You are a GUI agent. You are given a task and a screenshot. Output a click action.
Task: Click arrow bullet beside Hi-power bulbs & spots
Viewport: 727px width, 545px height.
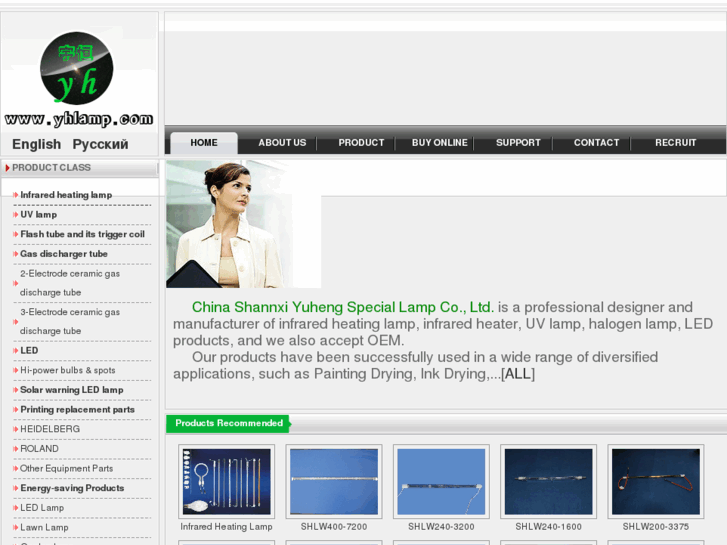[x=16, y=370]
